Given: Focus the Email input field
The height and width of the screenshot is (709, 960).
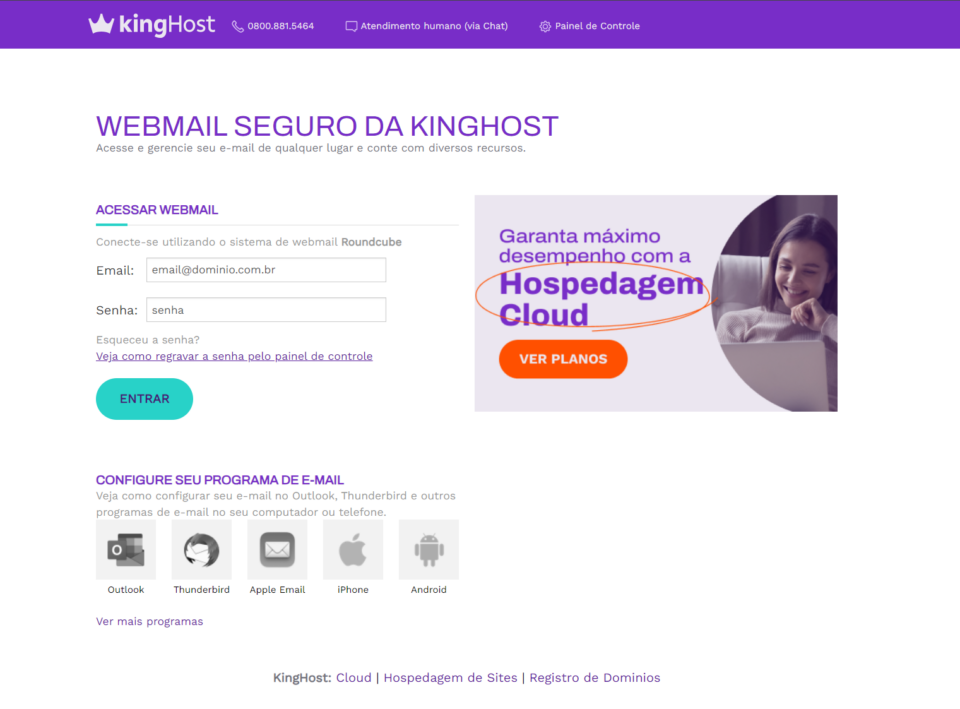Looking at the screenshot, I should 266,270.
